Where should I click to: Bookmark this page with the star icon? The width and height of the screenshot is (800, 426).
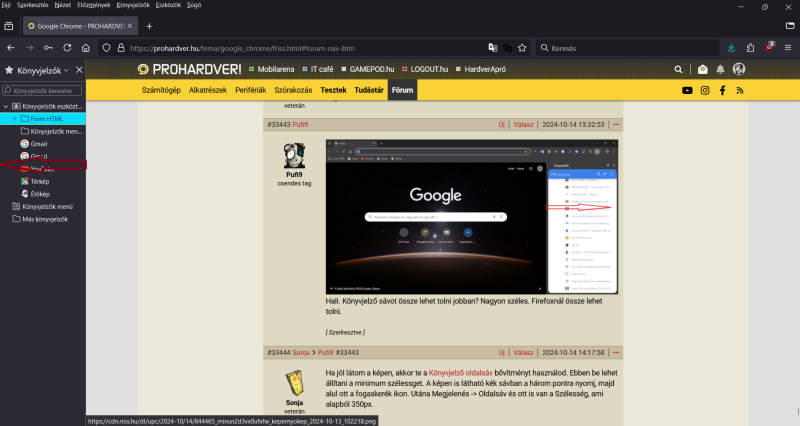point(522,48)
